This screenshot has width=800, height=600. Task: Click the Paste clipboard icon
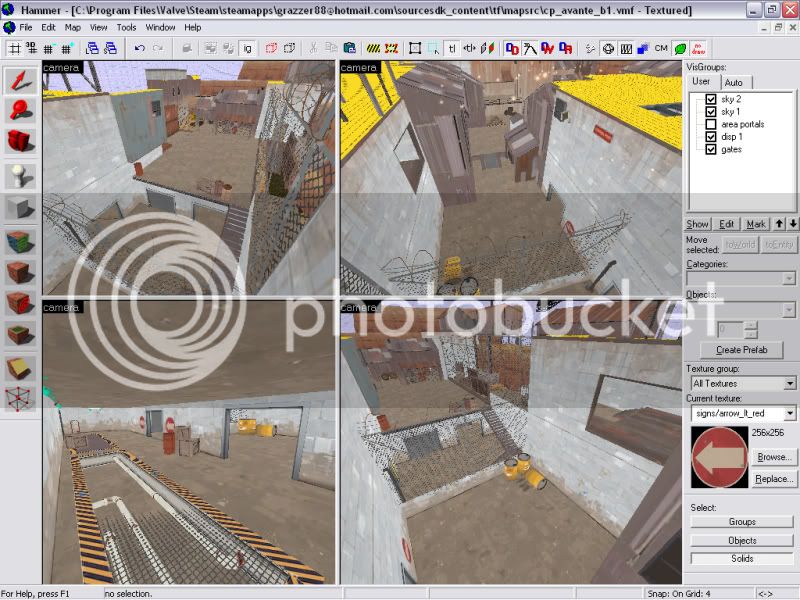click(x=349, y=48)
